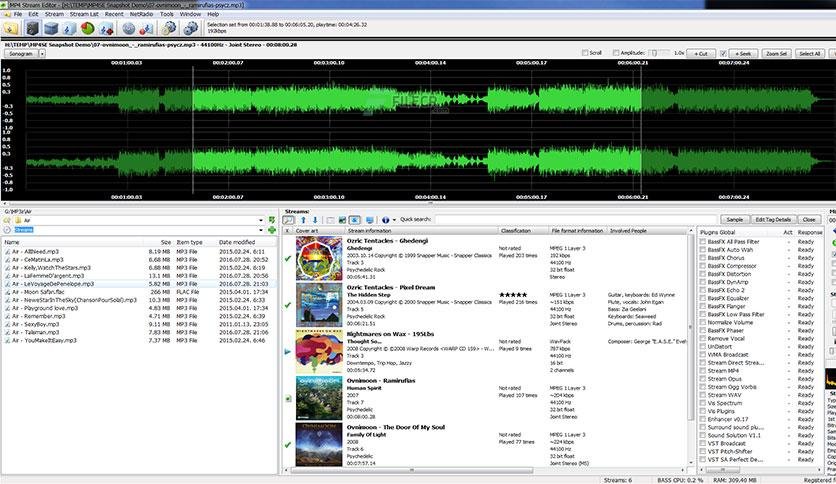The width and height of the screenshot is (836, 484).
Task: Click the magnifier icon in Streams toolbar
Action: tap(288, 220)
